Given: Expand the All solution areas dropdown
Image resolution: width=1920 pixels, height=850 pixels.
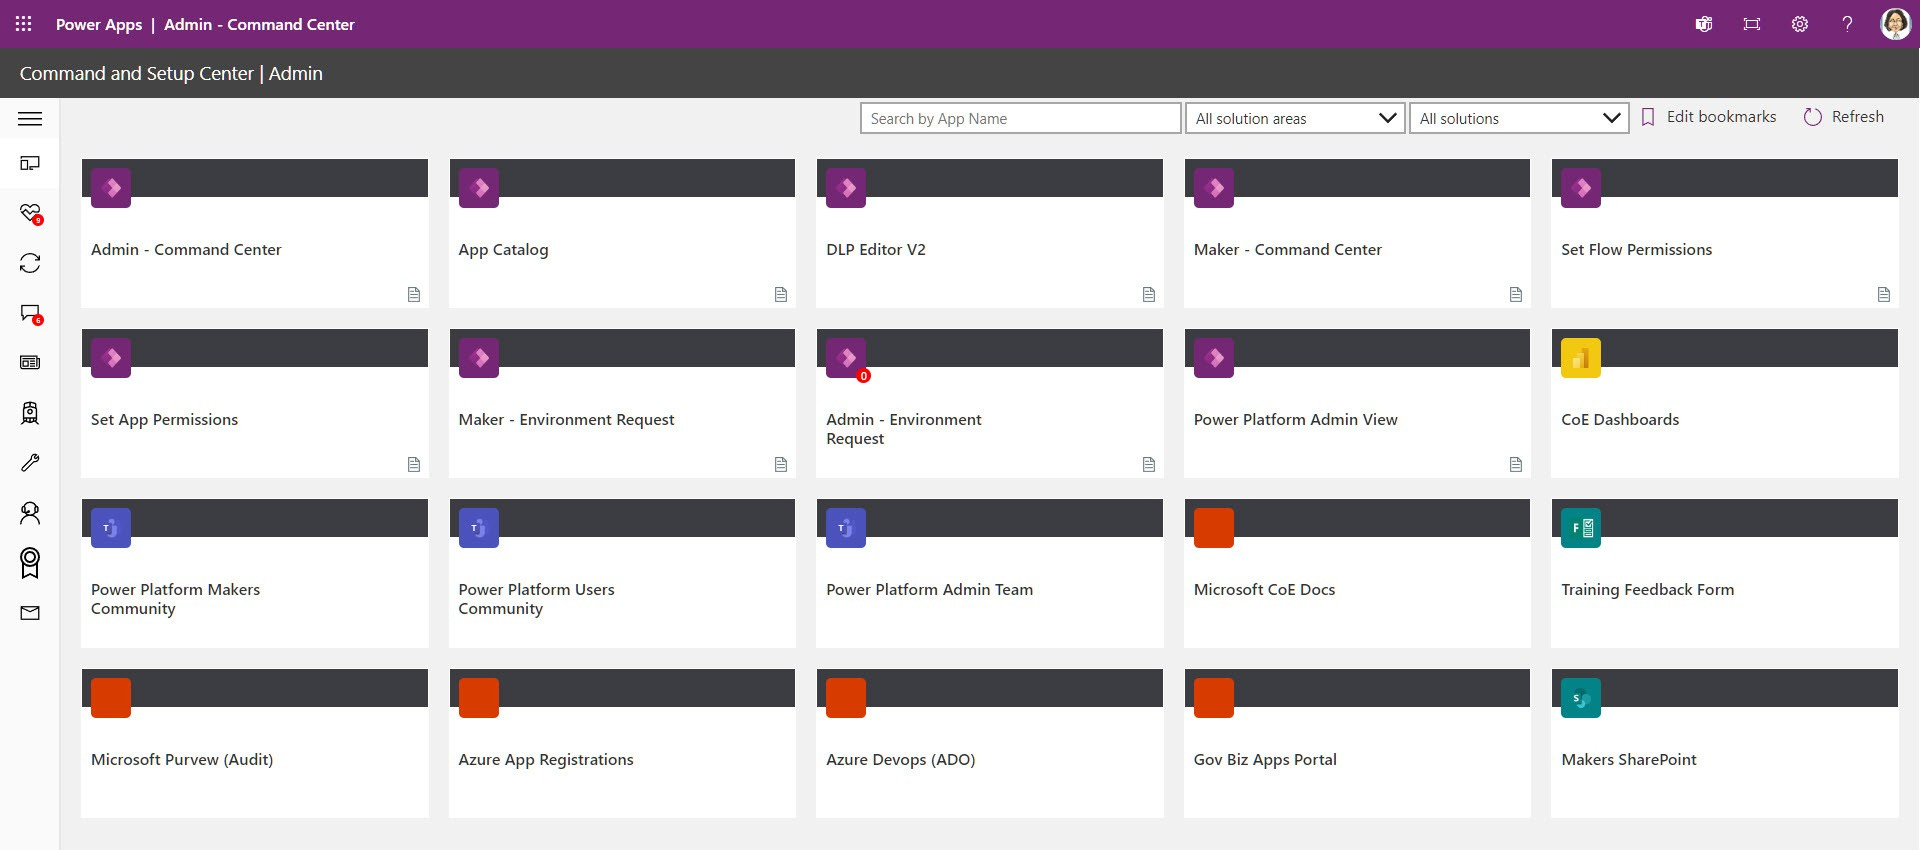Looking at the screenshot, I should coord(1295,118).
